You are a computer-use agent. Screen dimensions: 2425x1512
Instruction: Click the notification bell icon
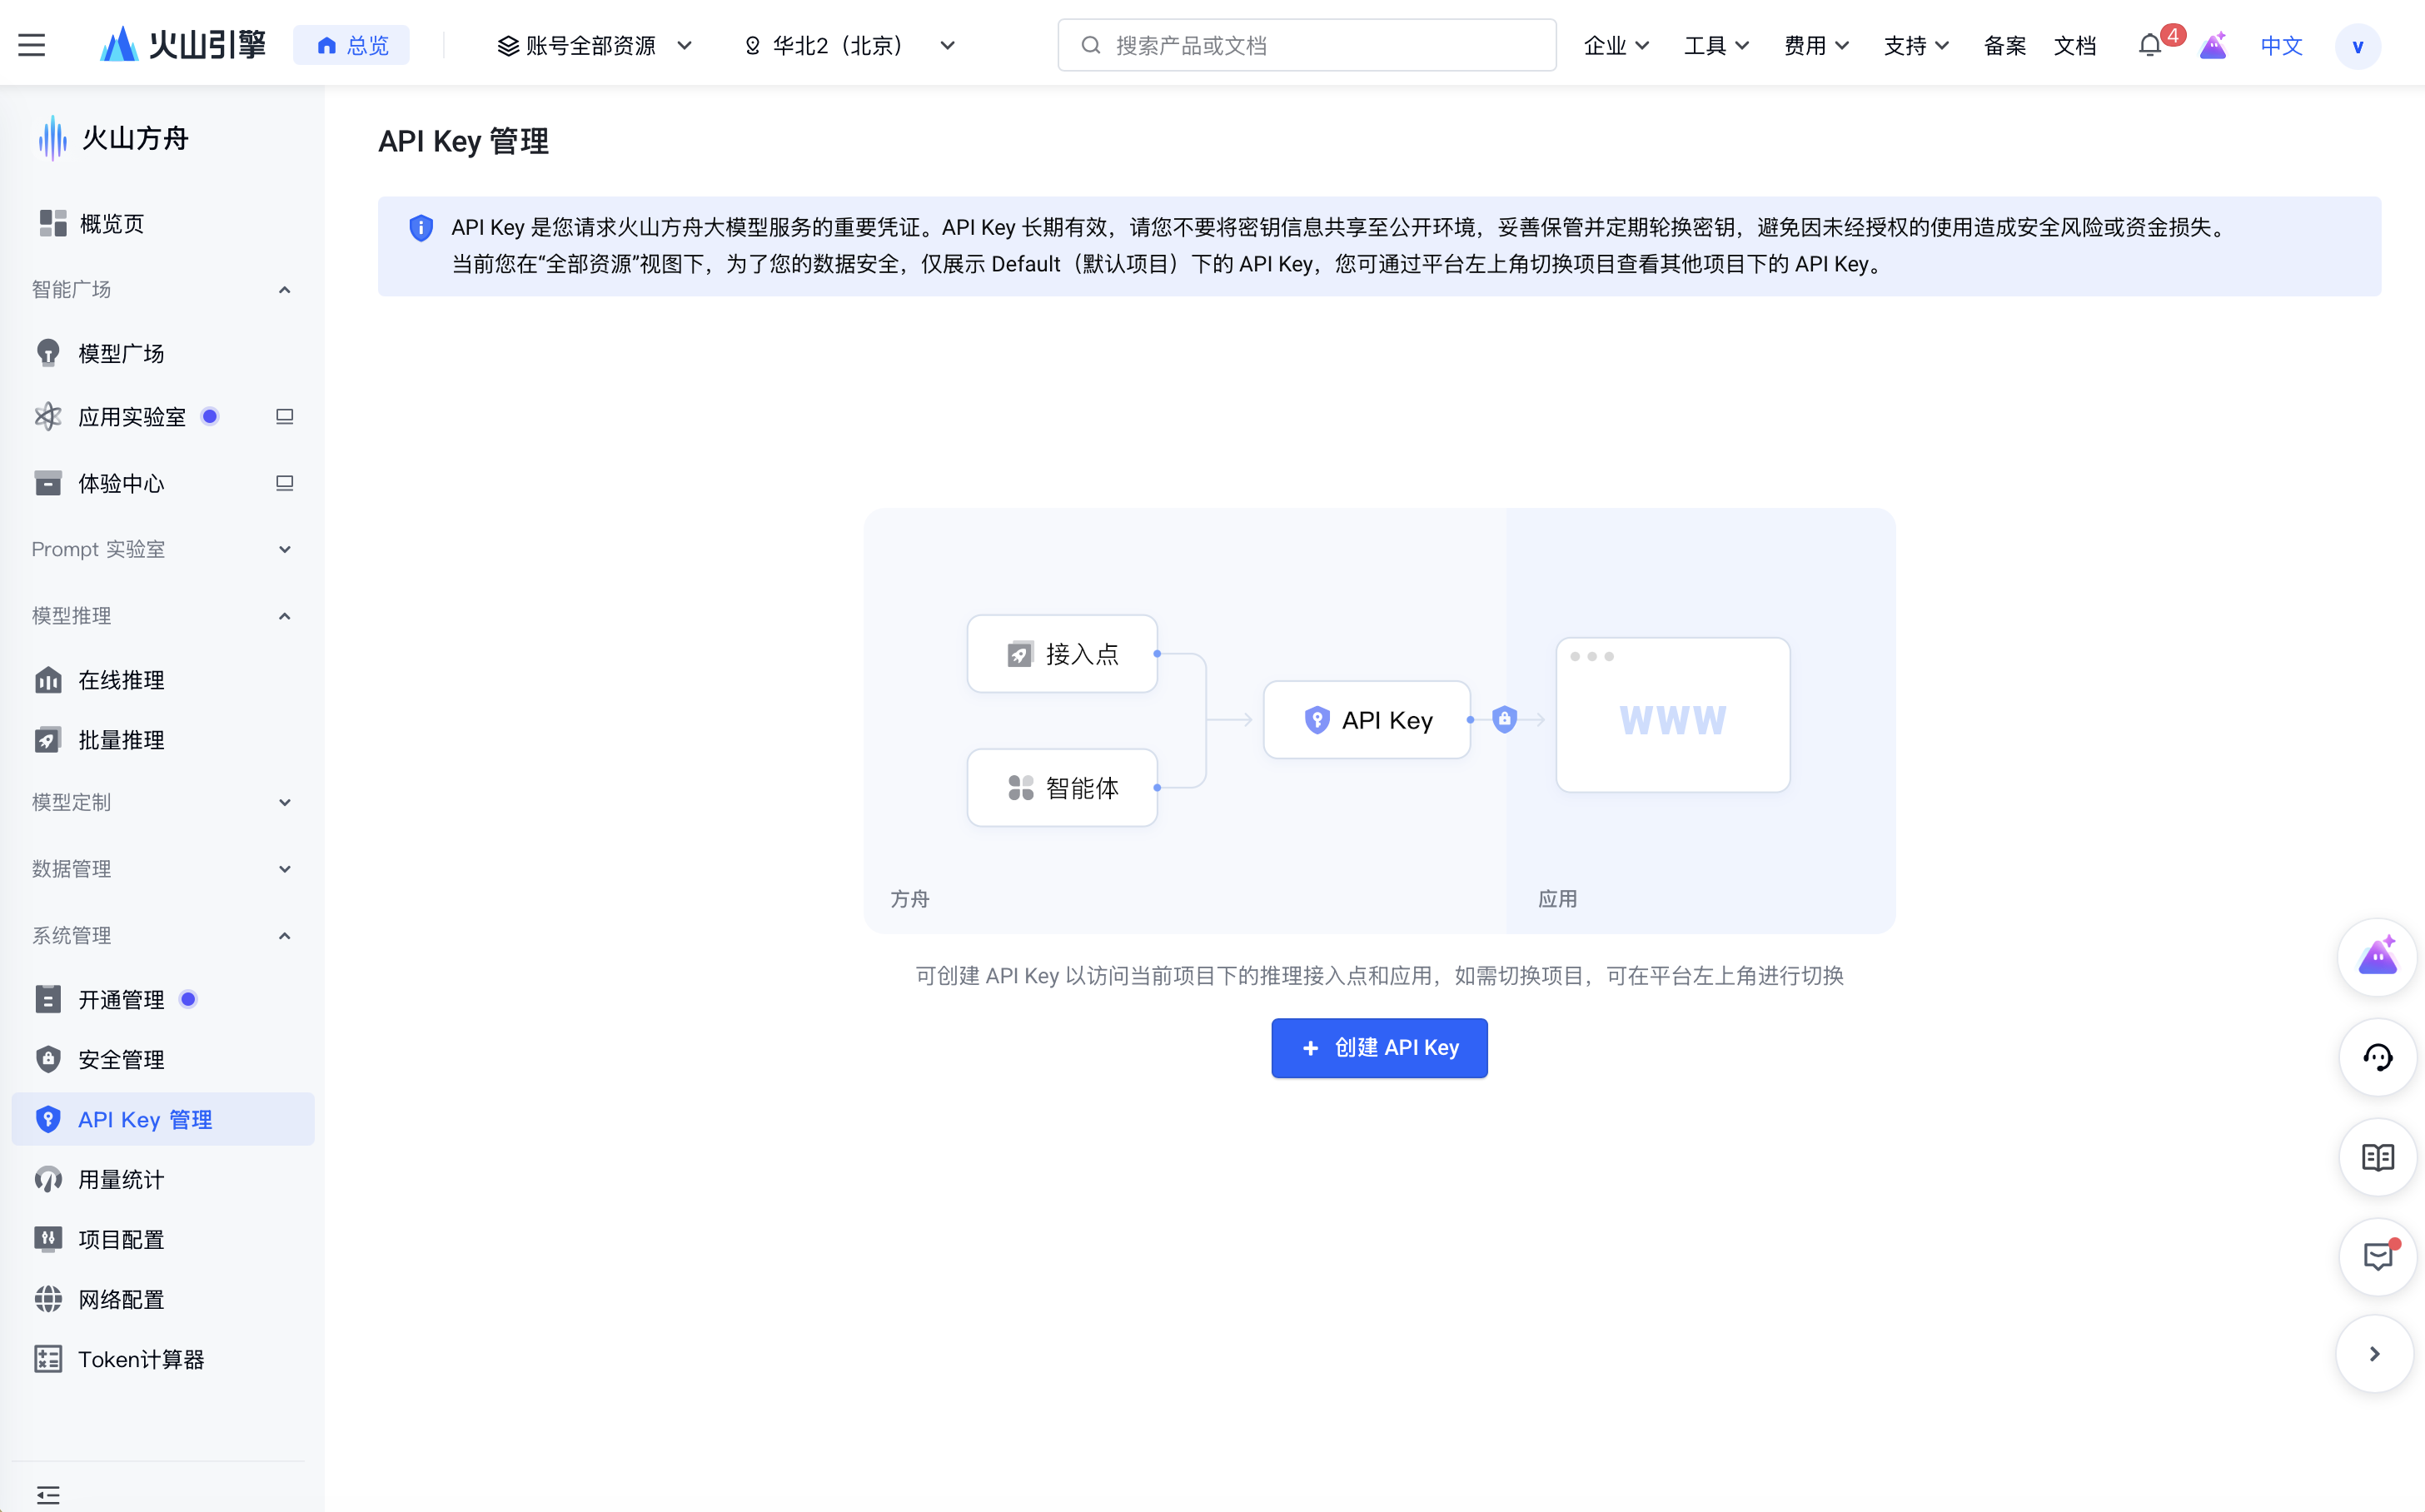pos(2149,46)
